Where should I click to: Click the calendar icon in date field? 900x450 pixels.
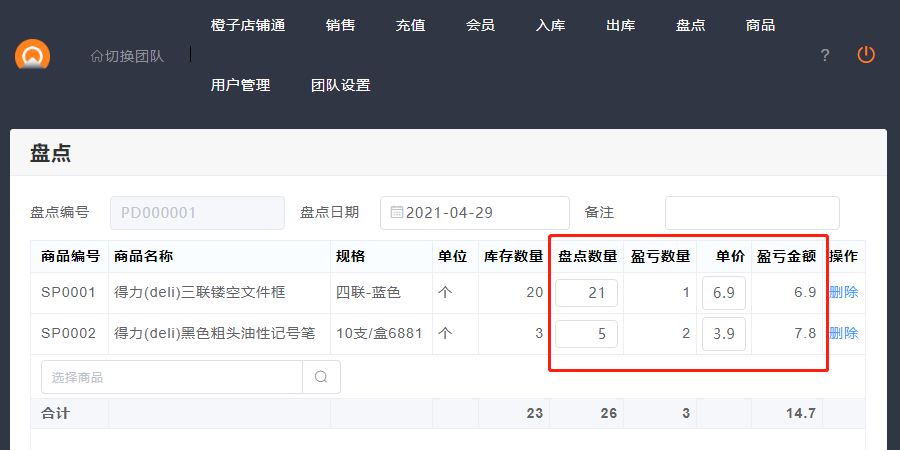click(x=396, y=212)
